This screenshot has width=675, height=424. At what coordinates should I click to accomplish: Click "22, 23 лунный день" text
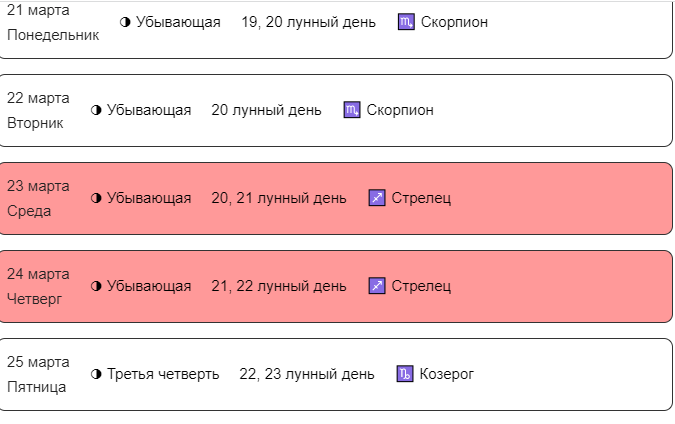click(x=307, y=374)
